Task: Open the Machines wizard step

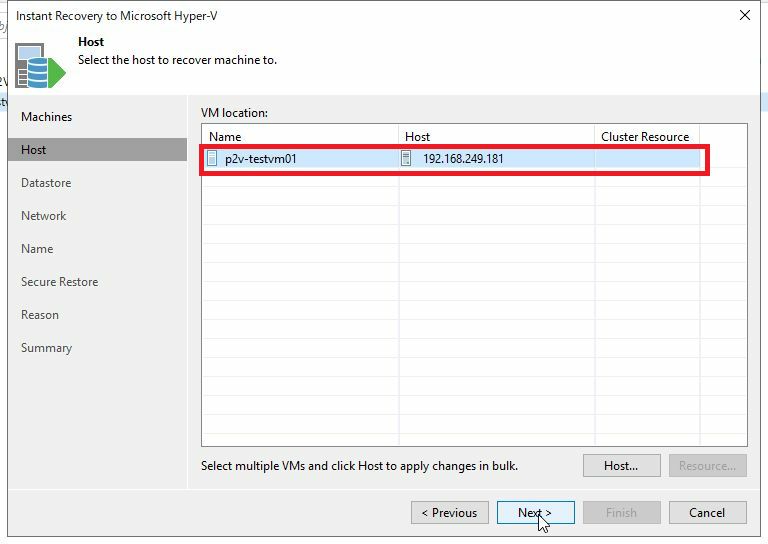Action: (47, 117)
